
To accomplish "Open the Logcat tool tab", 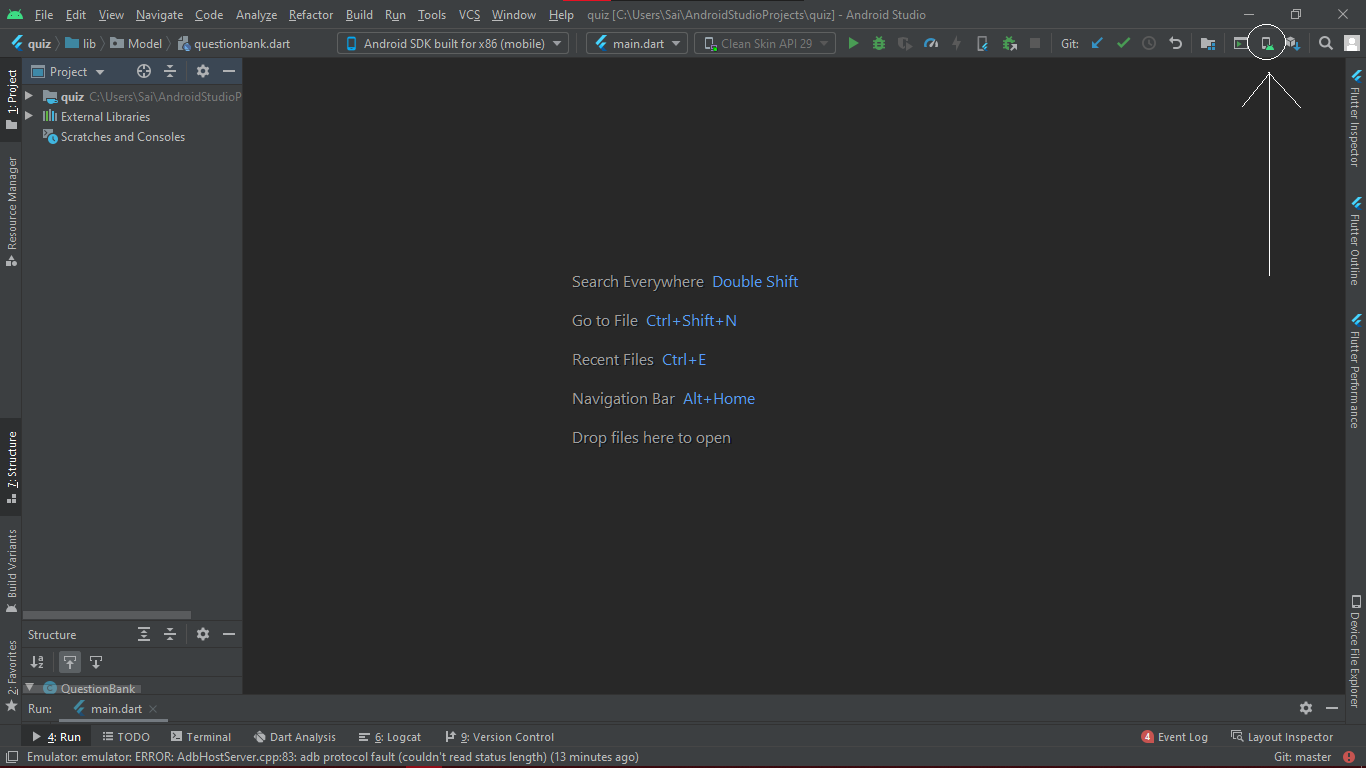I will click(x=390, y=737).
